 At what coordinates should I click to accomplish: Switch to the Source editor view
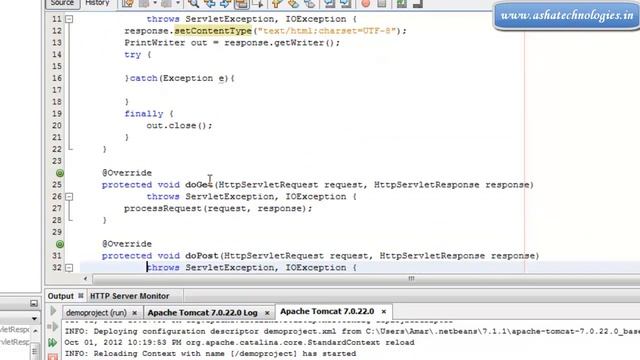click(x=62, y=3)
